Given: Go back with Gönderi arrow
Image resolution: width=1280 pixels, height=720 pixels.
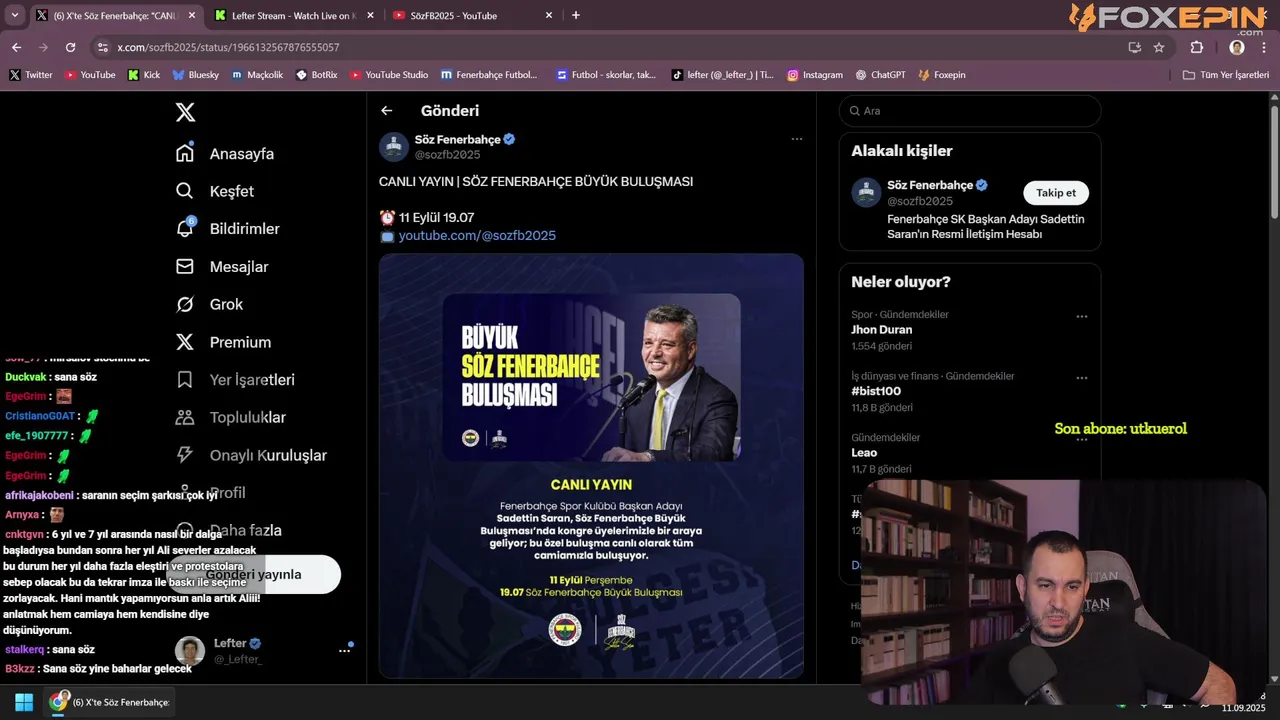Looking at the screenshot, I should (387, 111).
